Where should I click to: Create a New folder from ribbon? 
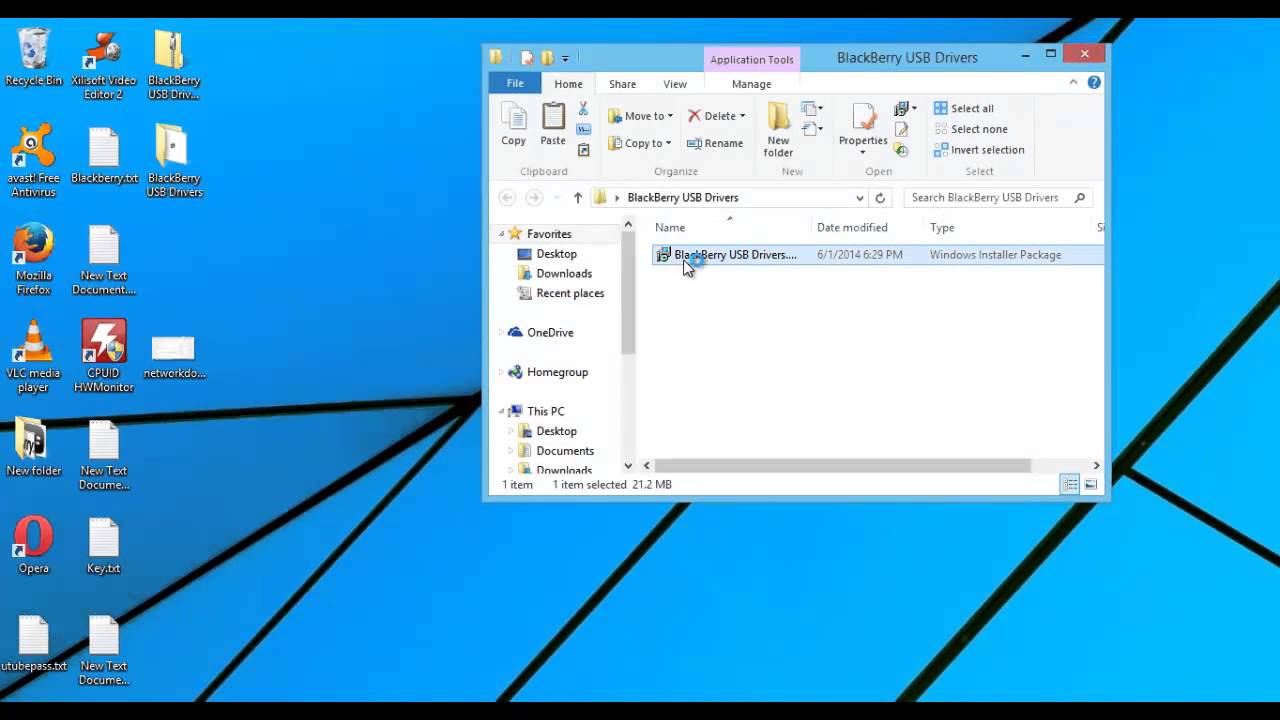tap(778, 130)
